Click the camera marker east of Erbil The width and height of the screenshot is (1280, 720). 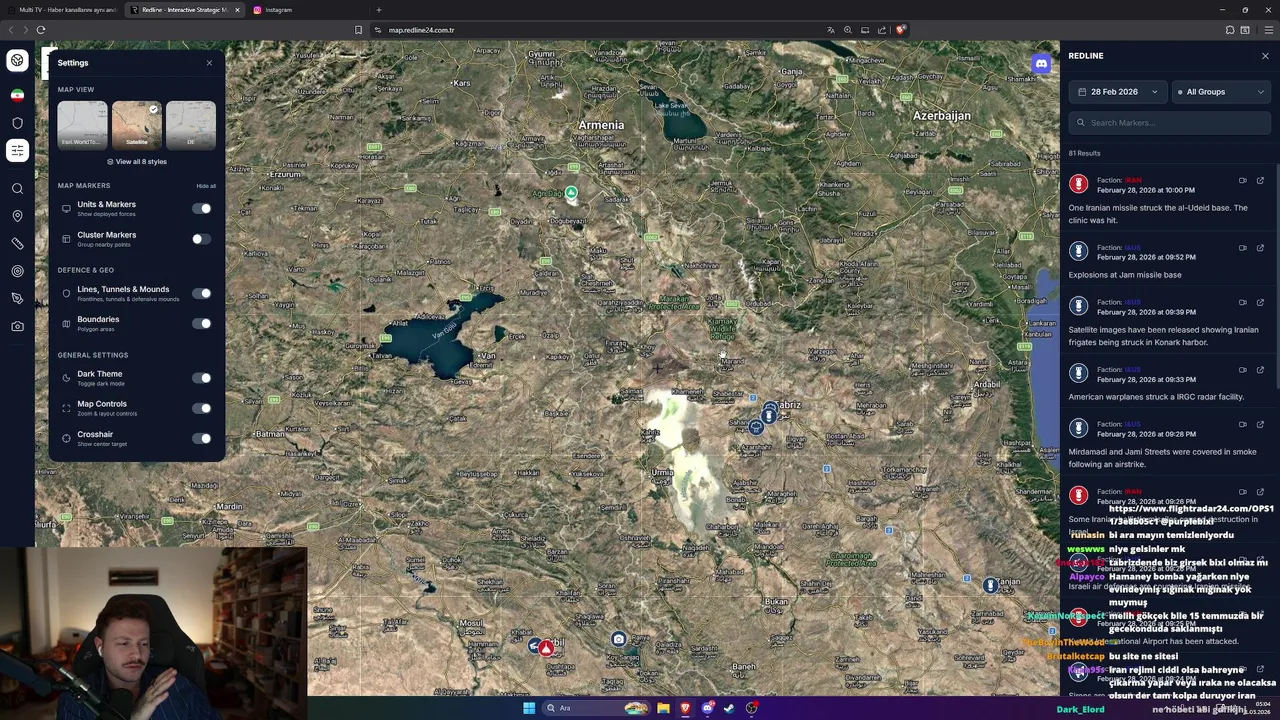click(619, 640)
